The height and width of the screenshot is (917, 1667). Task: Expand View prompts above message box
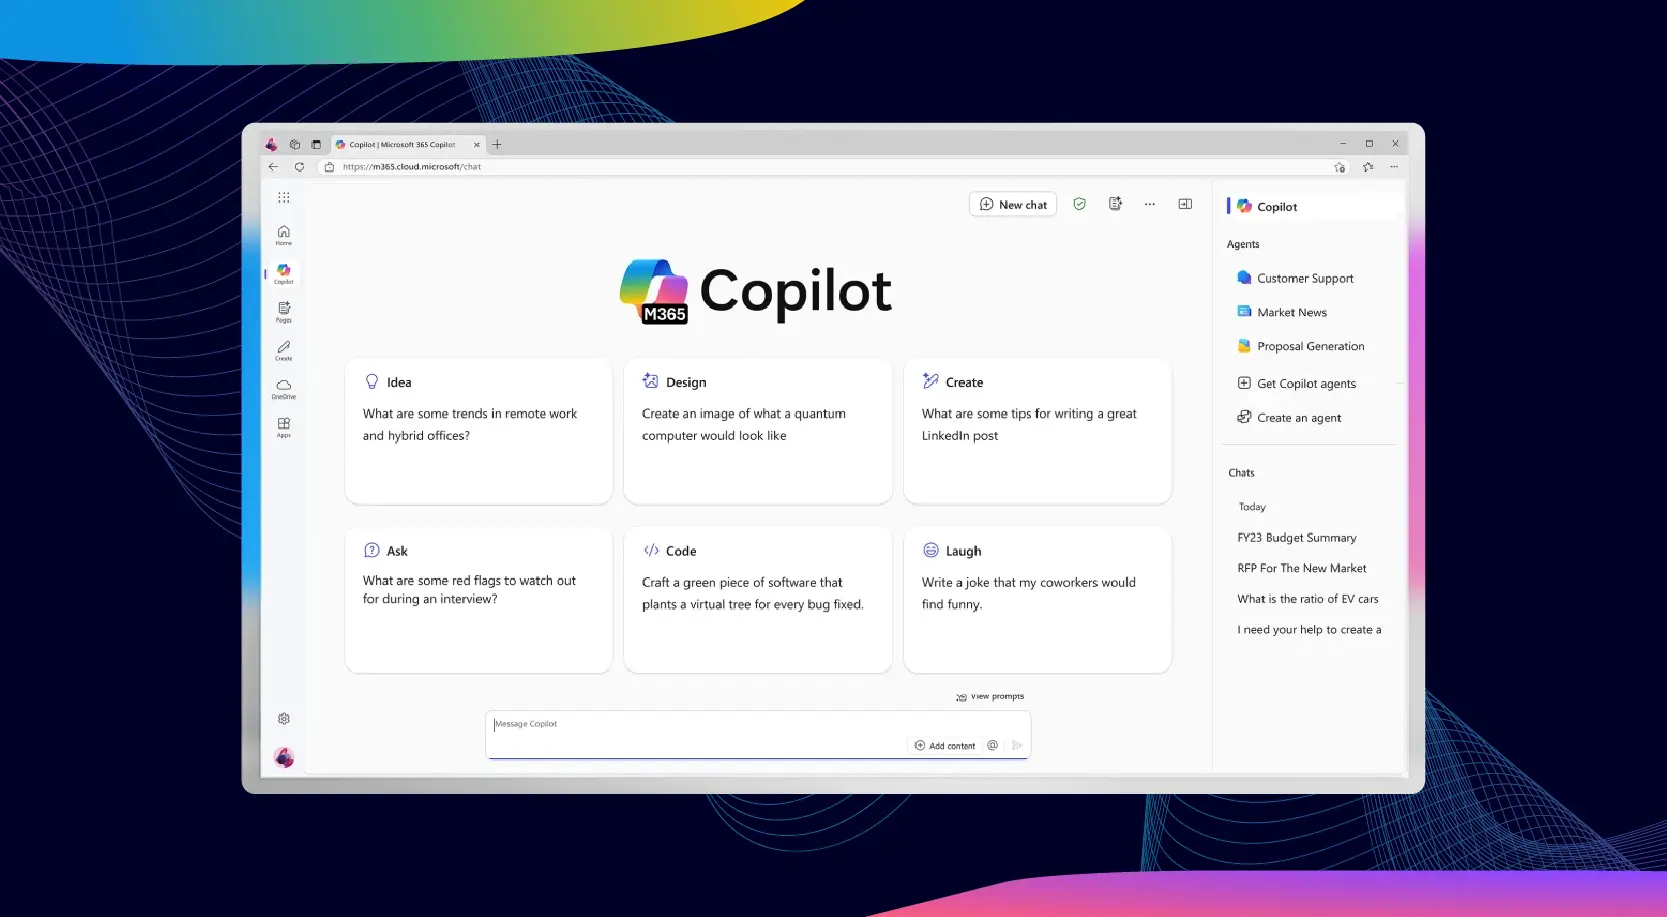click(990, 697)
